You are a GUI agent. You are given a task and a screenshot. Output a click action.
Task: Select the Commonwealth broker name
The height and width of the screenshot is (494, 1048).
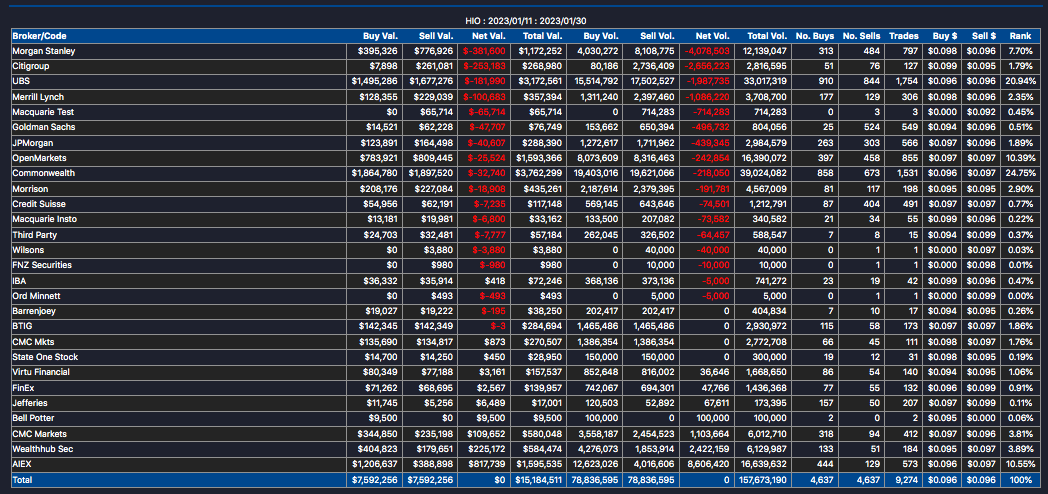point(43,173)
